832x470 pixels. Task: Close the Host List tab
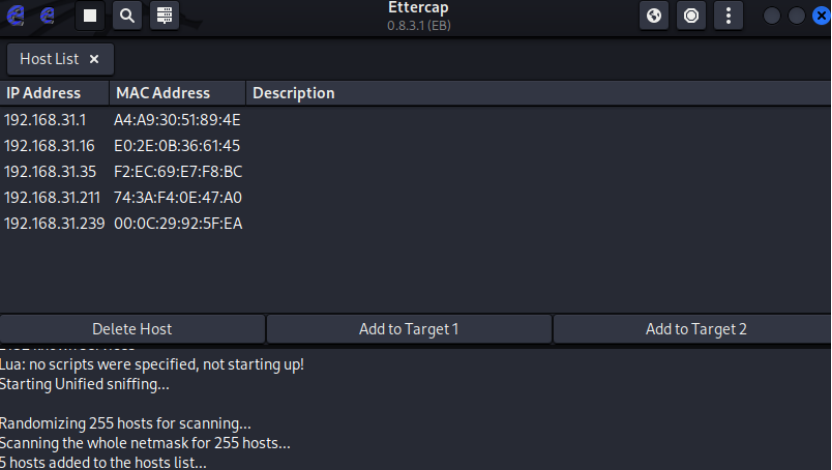pyautogui.click(x=94, y=59)
